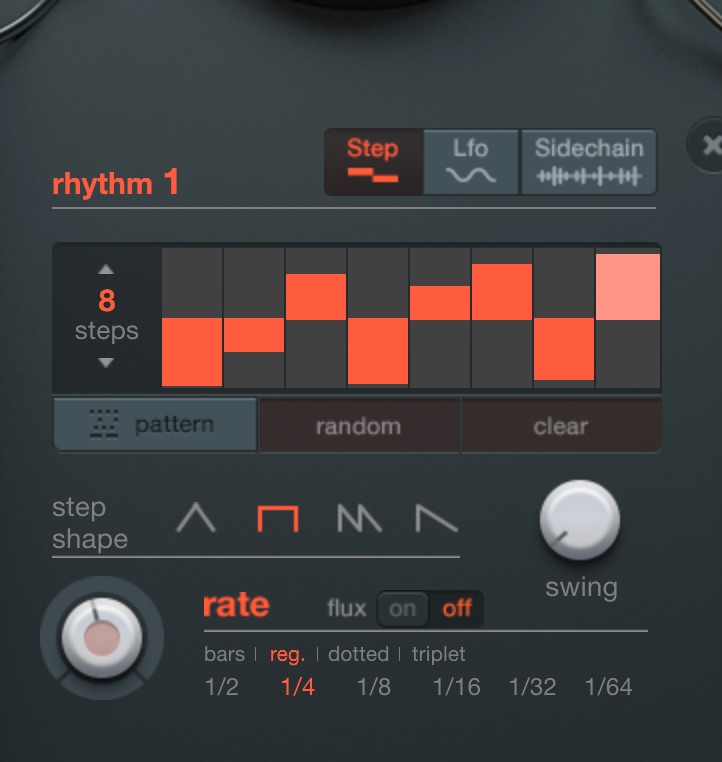
Task: Choose the ramp-down sawtooth step shape icon
Action: 436,519
